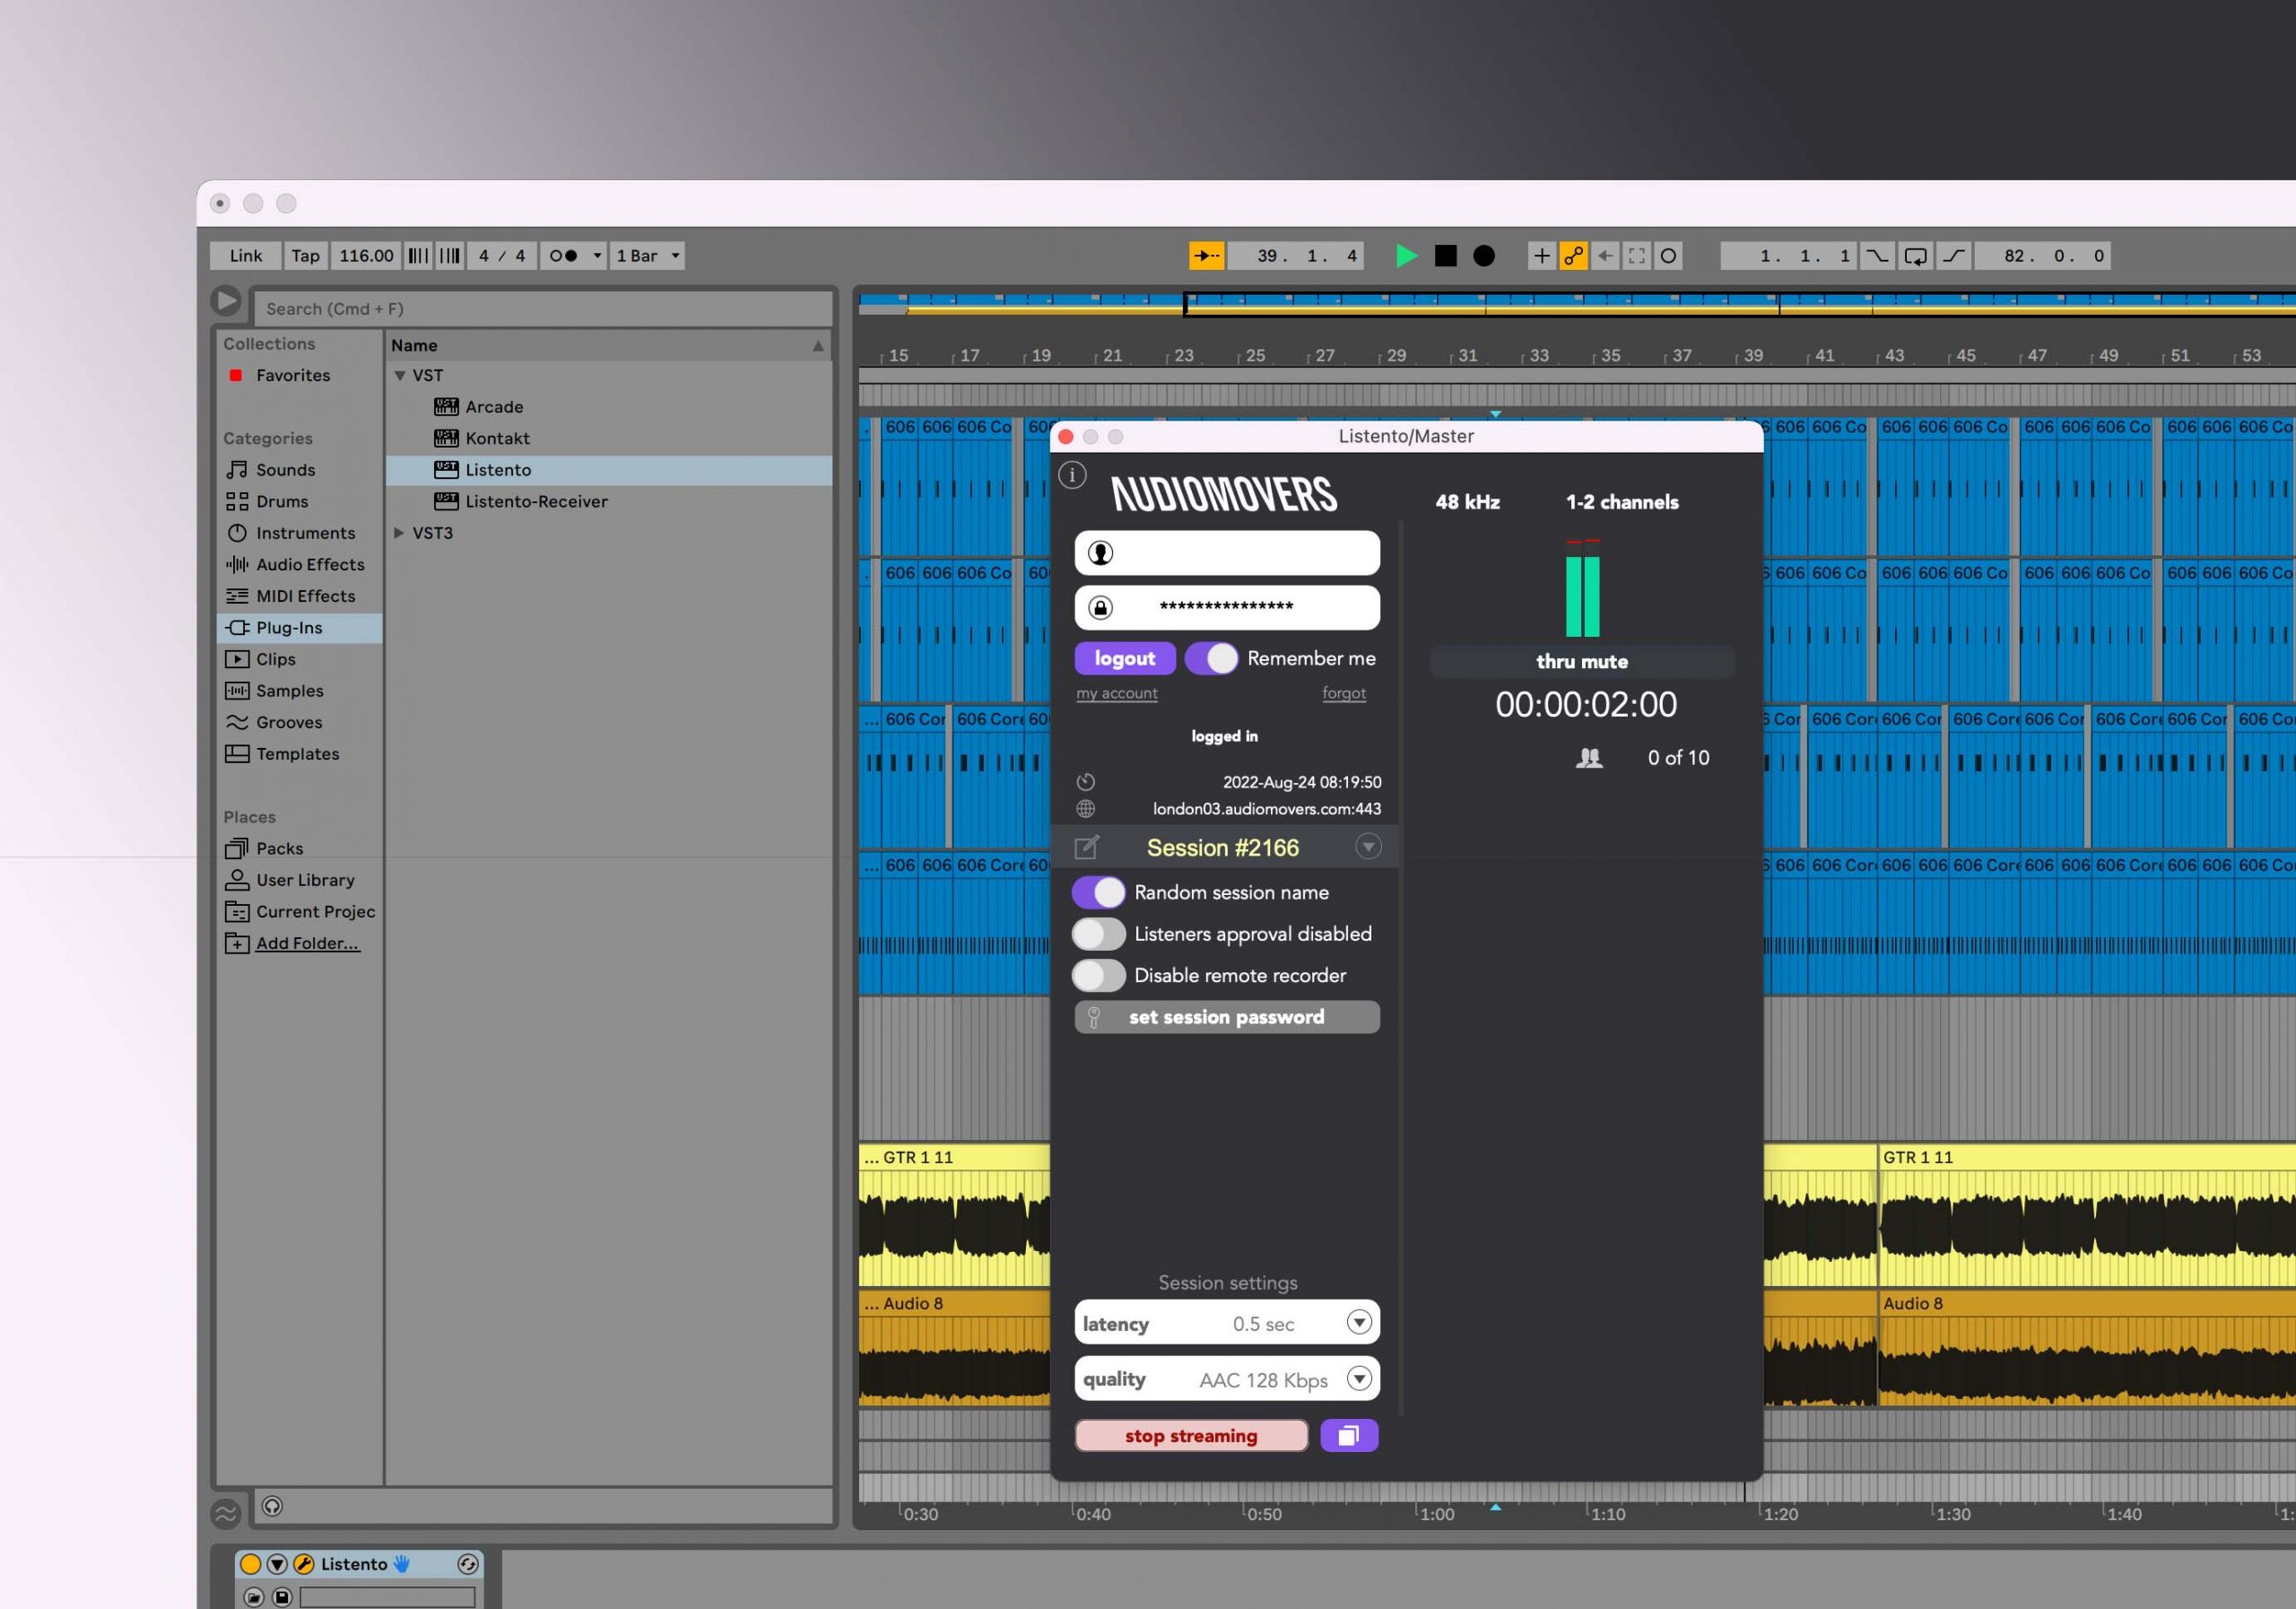2296x1609 pixels.
Task: Toggle the Loop switch icon
Action: (x=1916, y=256)
